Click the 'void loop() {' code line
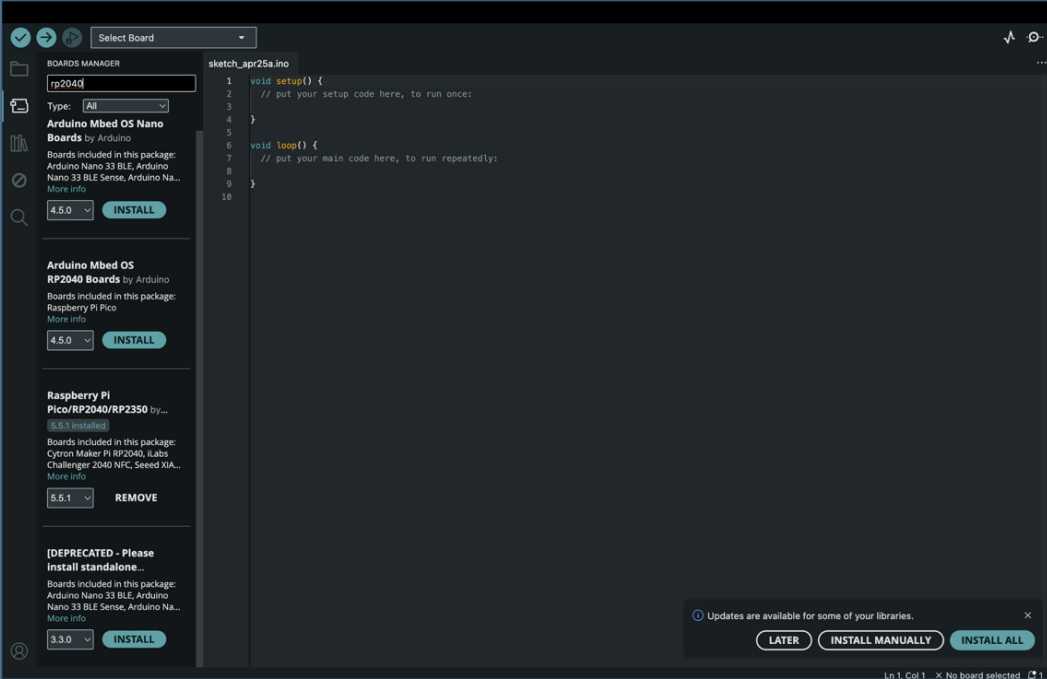1047x679 pixels. (284, 145)
